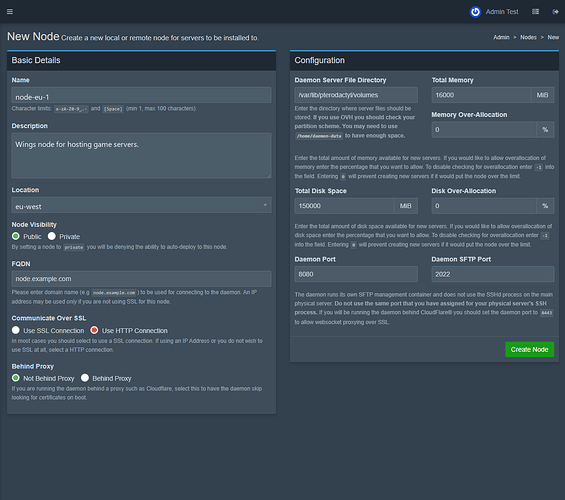Open the server listing icon in header
Screen dimensions: 565x500
pyautogui.click(x=535, y=12)
